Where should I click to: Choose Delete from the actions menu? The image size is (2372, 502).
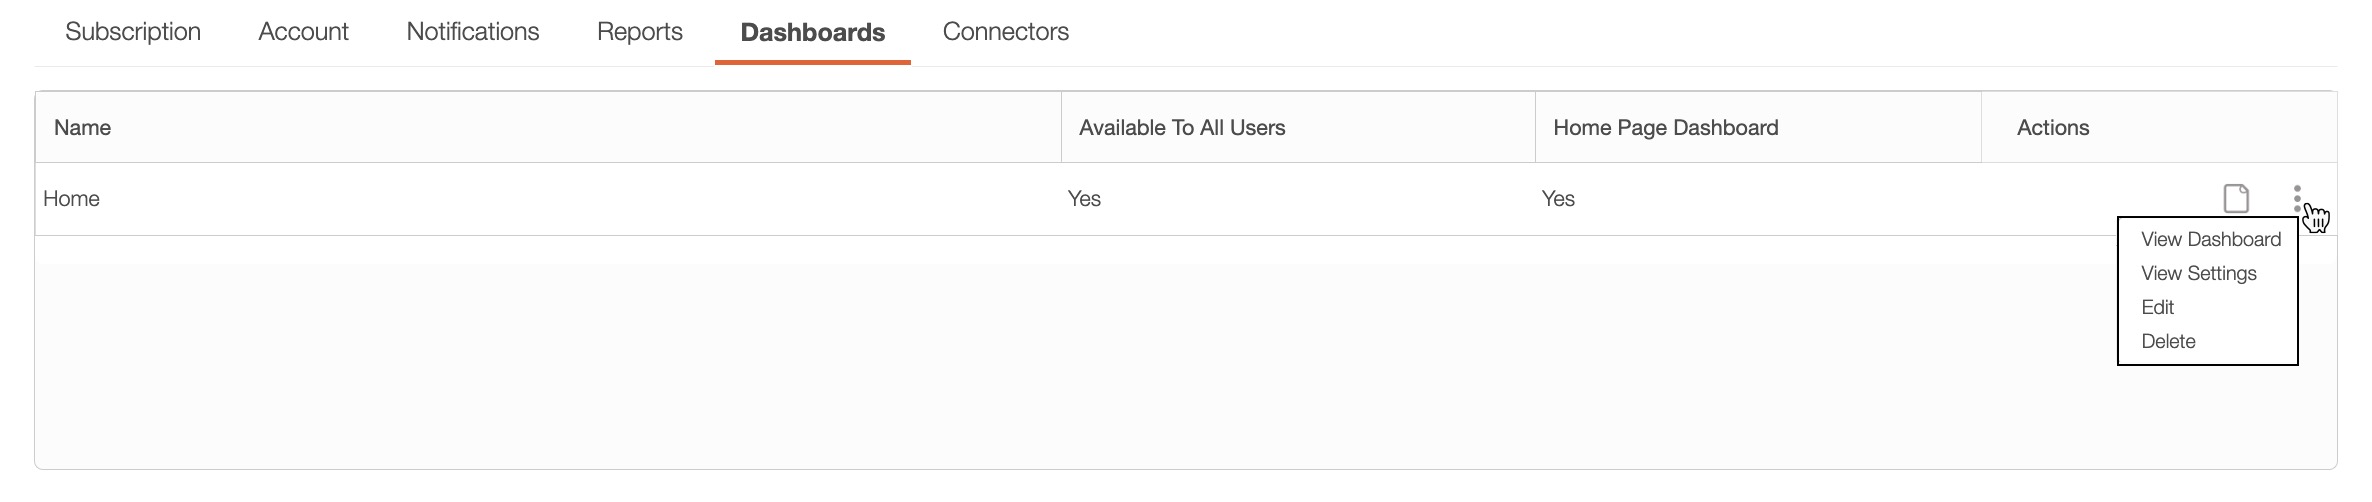(2168, 341)
